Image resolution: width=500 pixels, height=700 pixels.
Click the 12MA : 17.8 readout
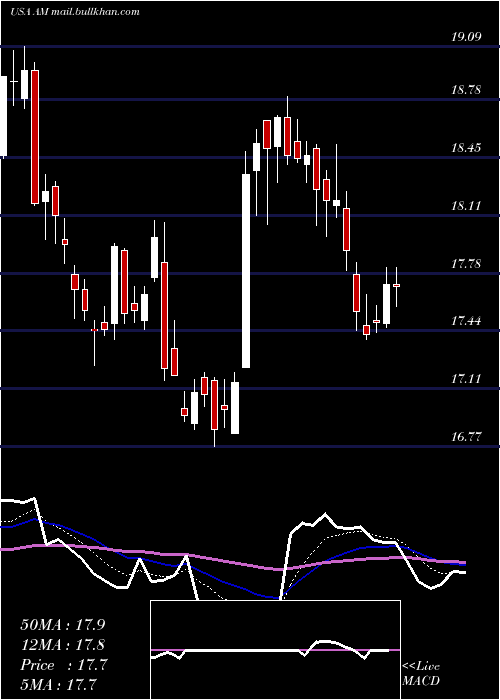click(x=63, y=645)
